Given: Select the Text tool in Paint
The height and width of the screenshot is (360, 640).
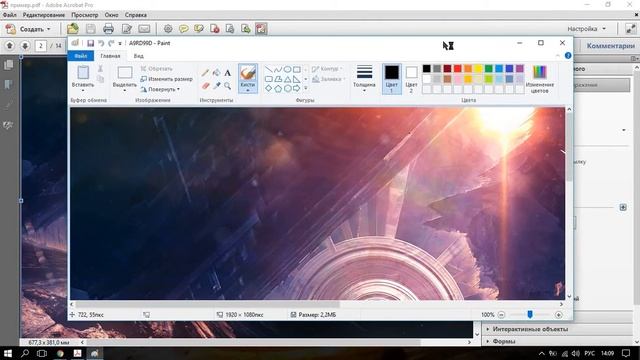Looking at the screenshot, I should click(227, 73).
